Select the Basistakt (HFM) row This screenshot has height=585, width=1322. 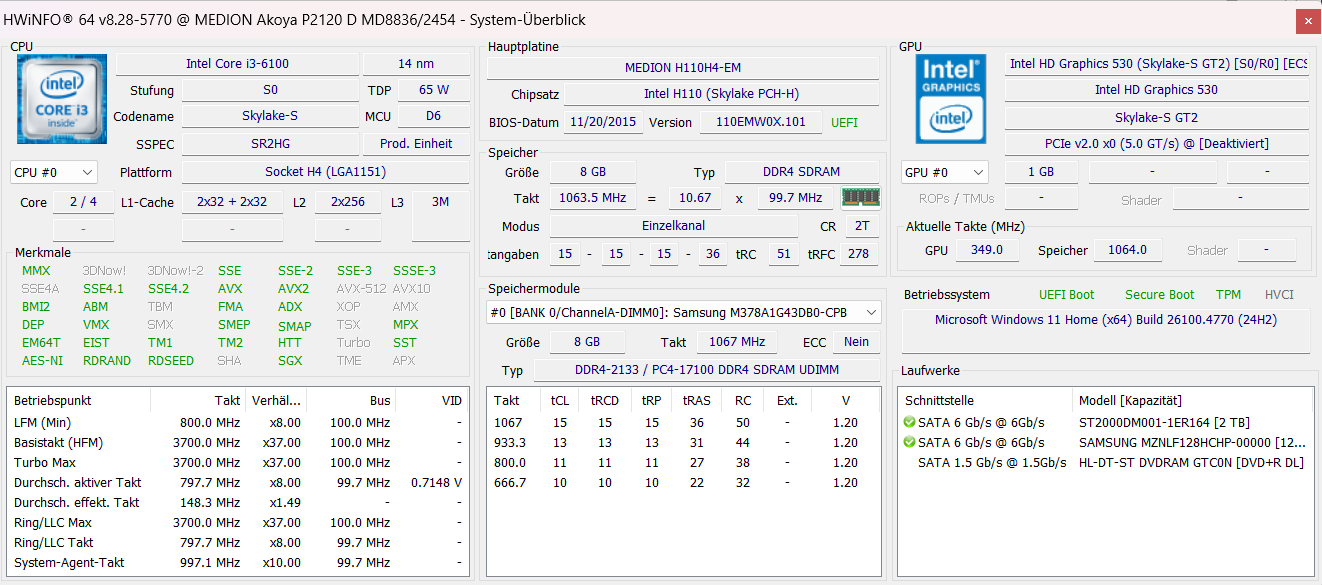coord(238,443)
